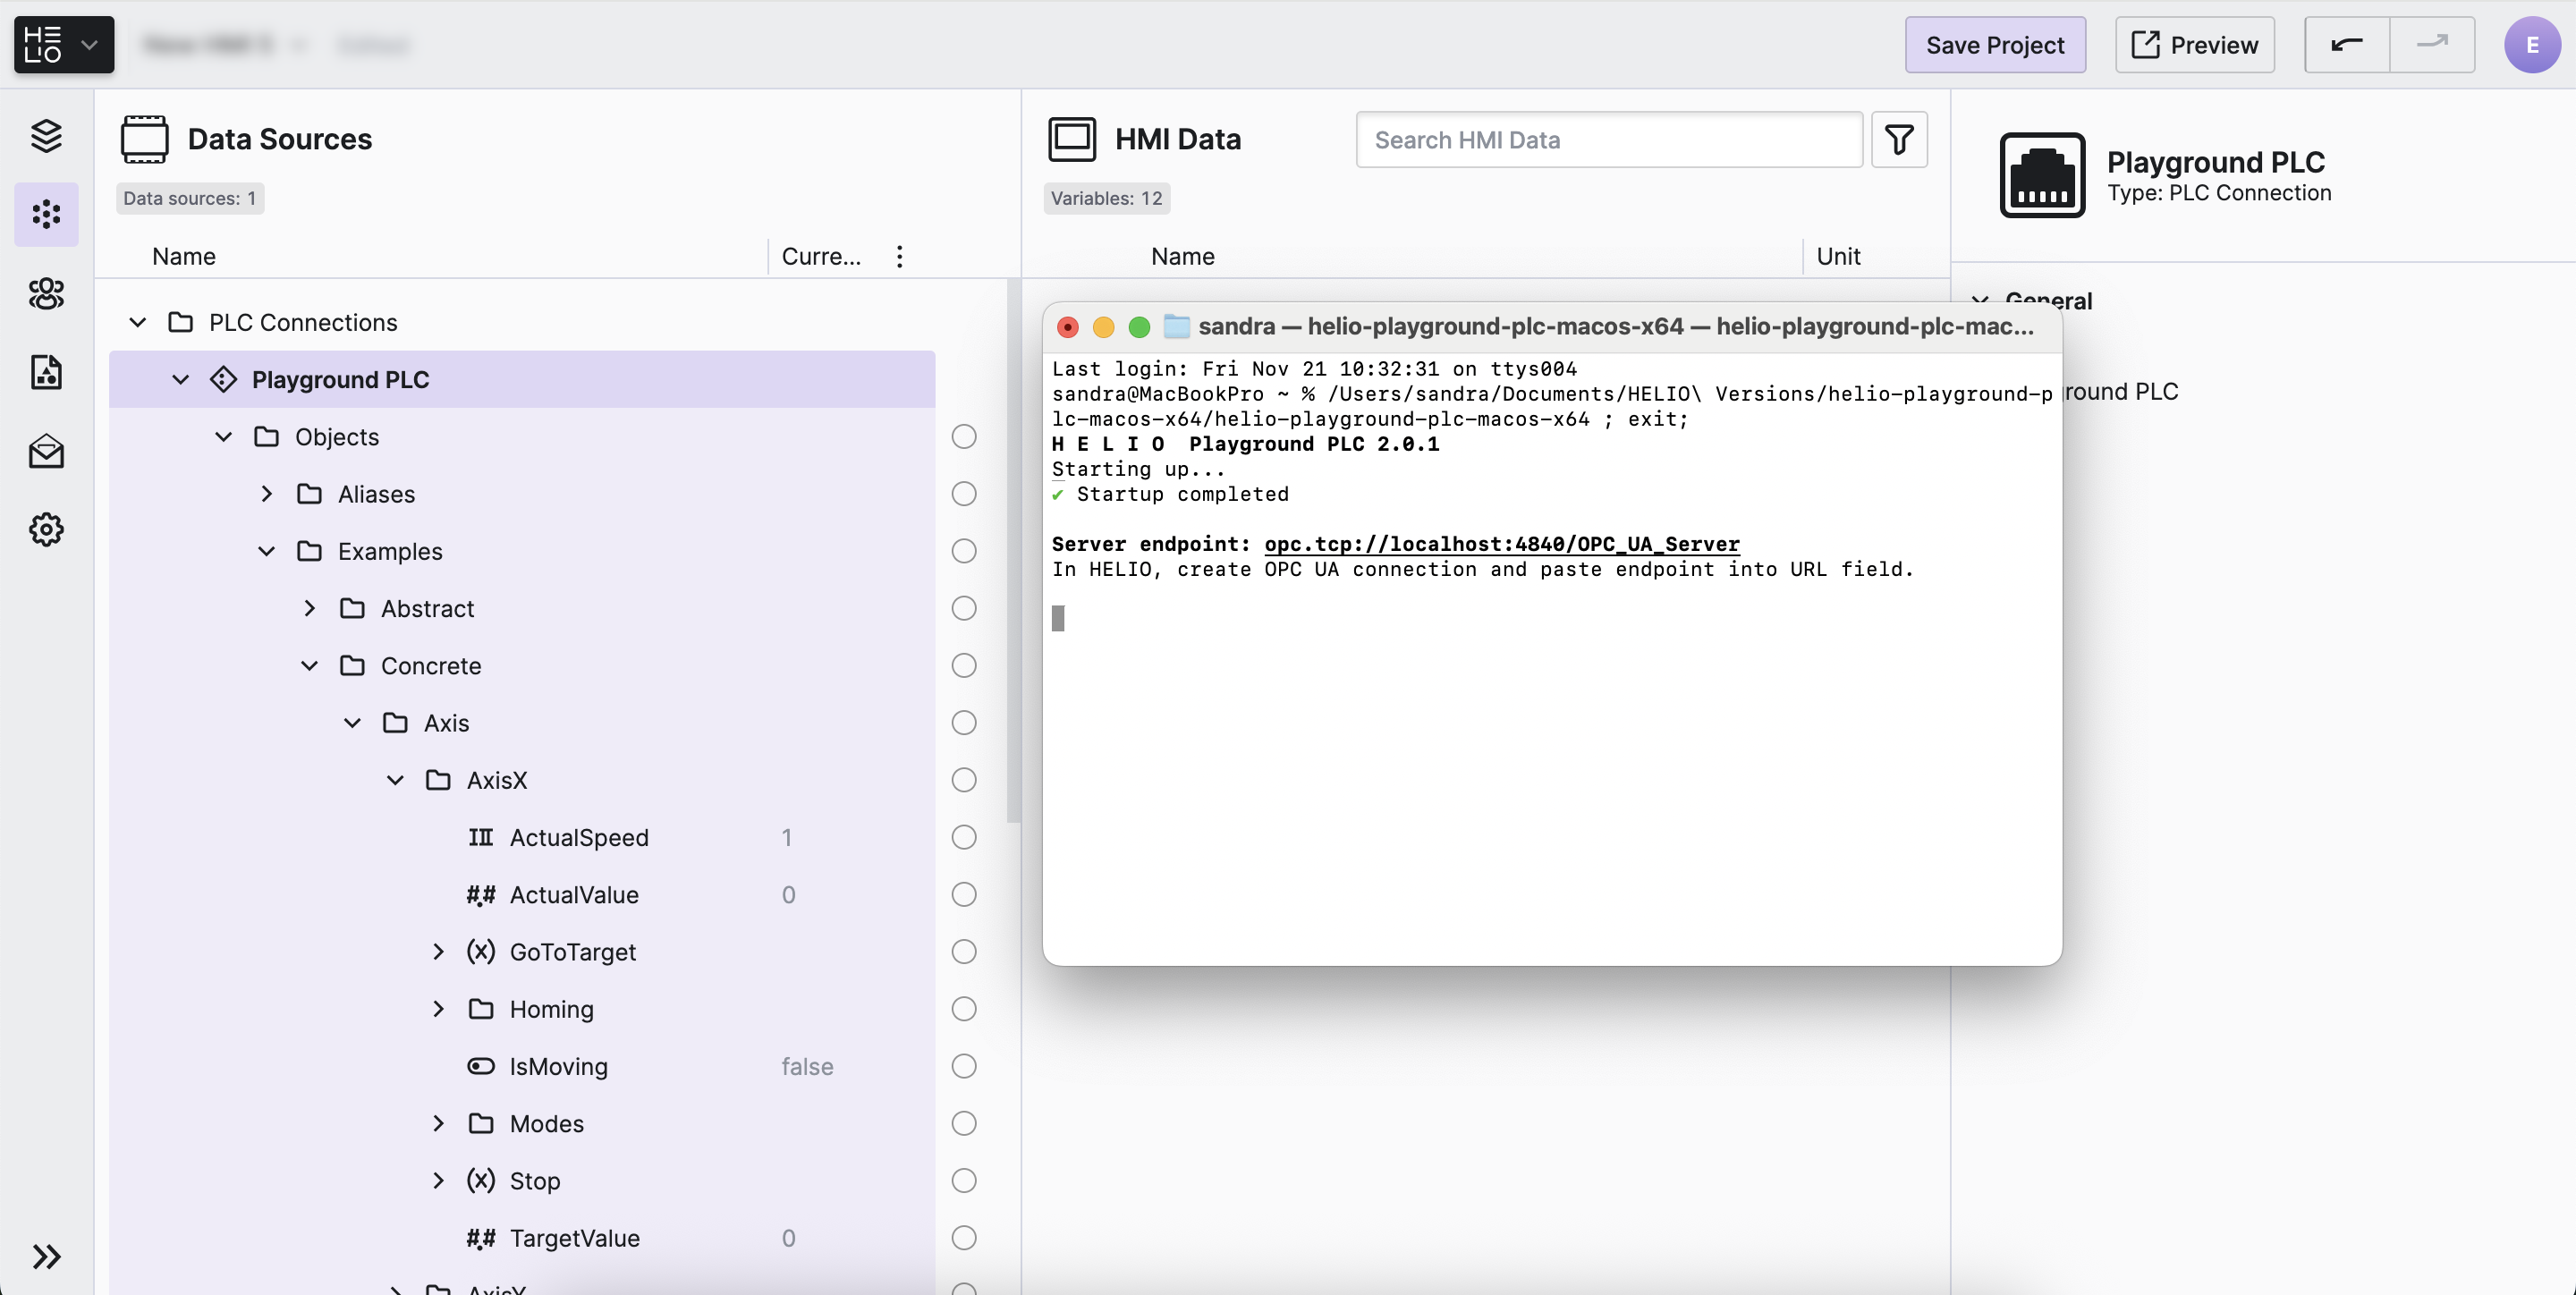The width and height of the screenshot is (2576, 1295).
Task: Open the layers icon in left sidebar
Action: 46,135
